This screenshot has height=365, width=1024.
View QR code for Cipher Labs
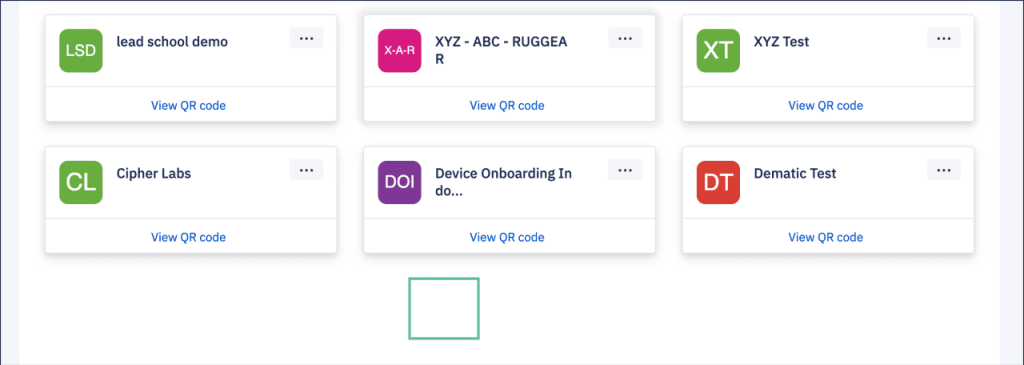[x=189, y=237]
